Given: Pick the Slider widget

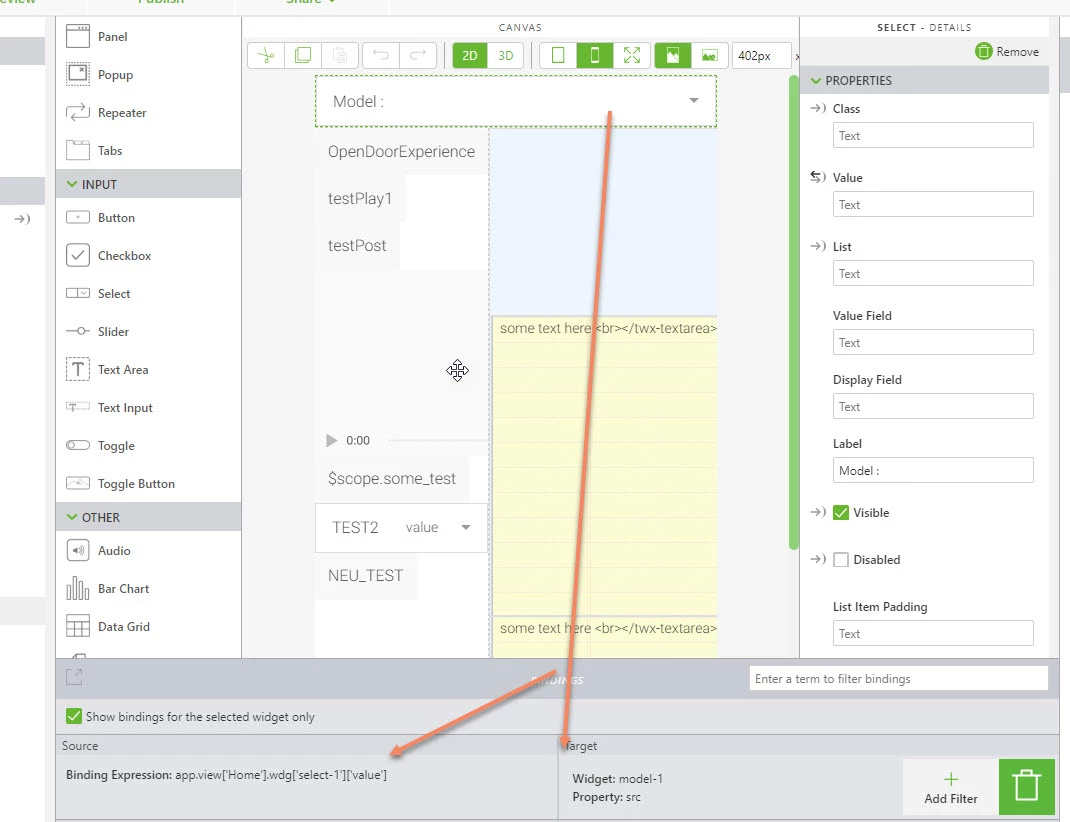Looking at the screenshot, I should pyautogui.click(x=98, y=332).
